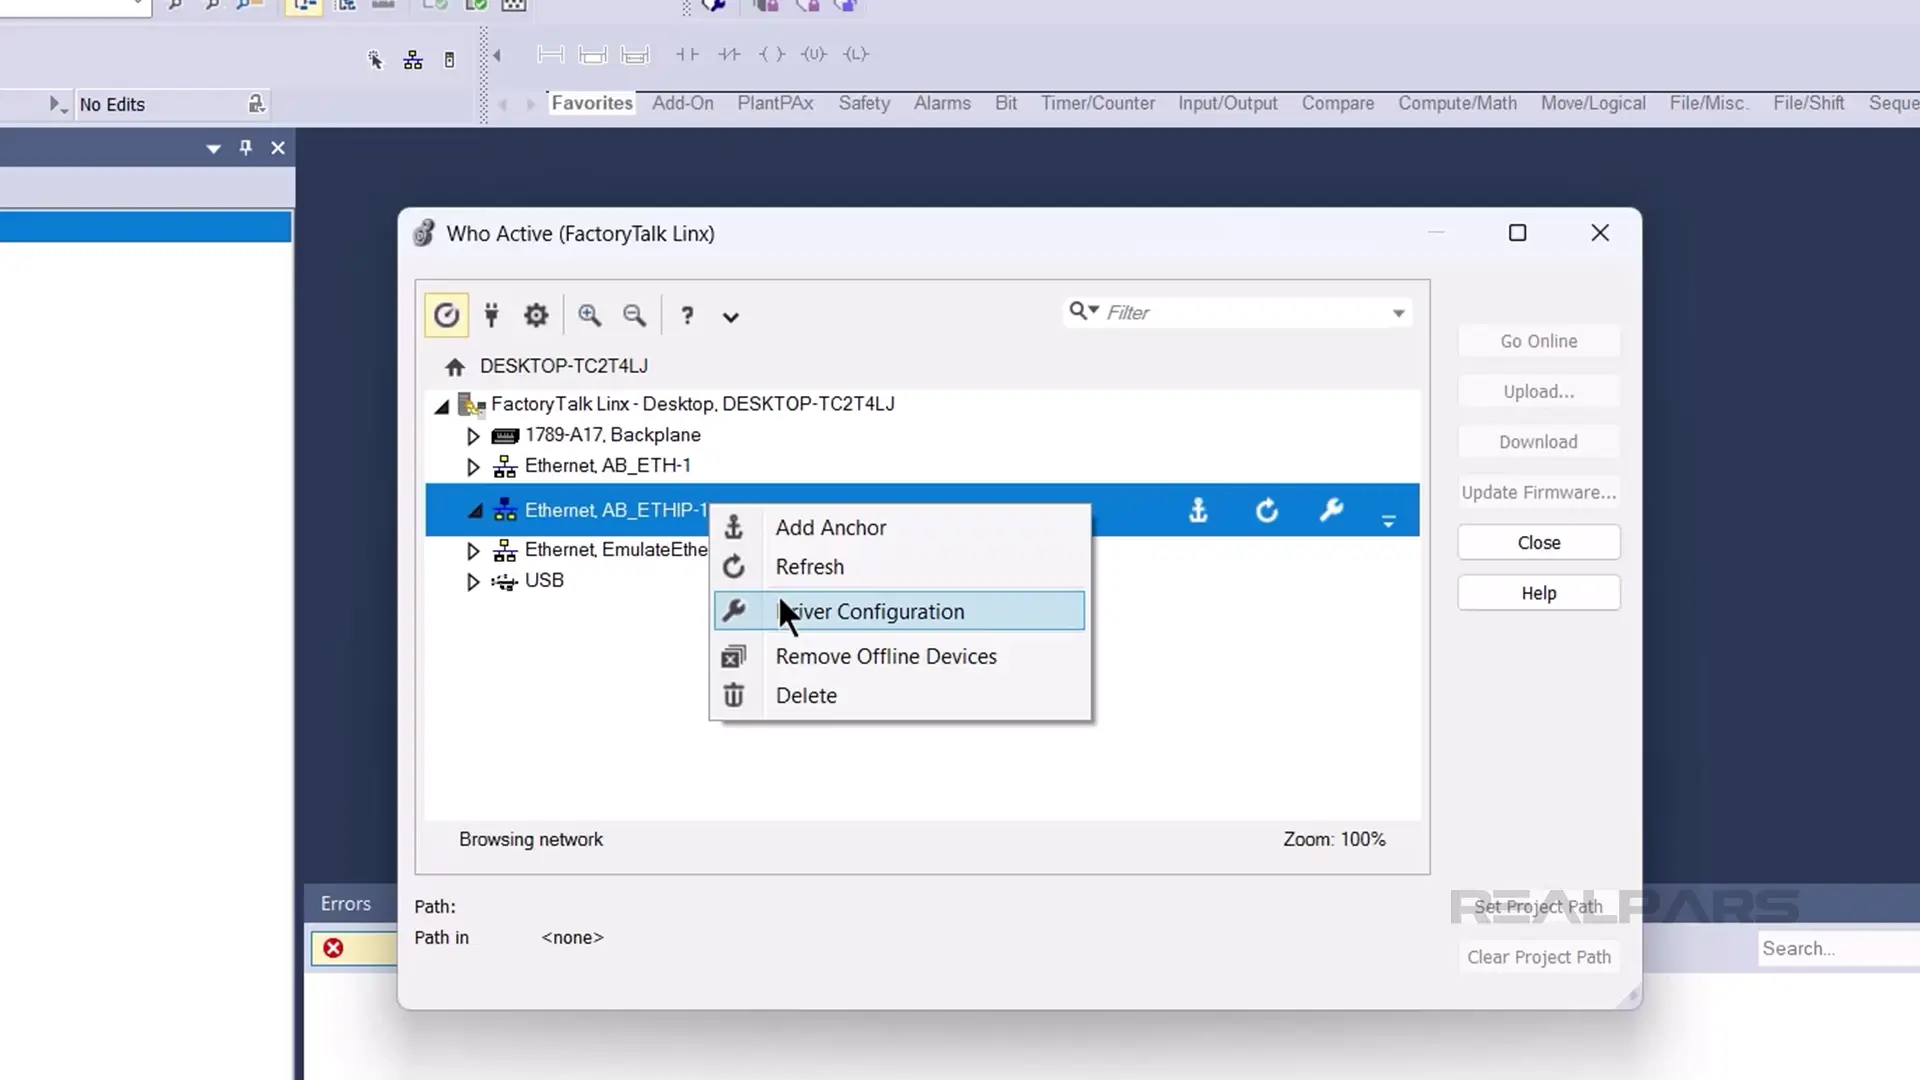This screenshot has width=1920, height=1080.
Task: Click the anchor icon on the AB_ETHIP-1 row
Action: coord(1198,511)
